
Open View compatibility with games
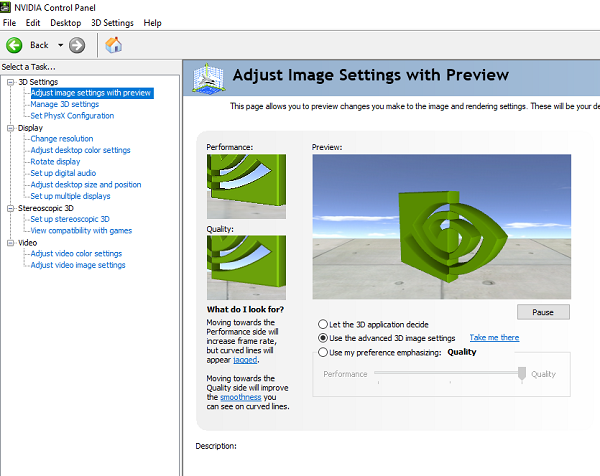[81, 231]
